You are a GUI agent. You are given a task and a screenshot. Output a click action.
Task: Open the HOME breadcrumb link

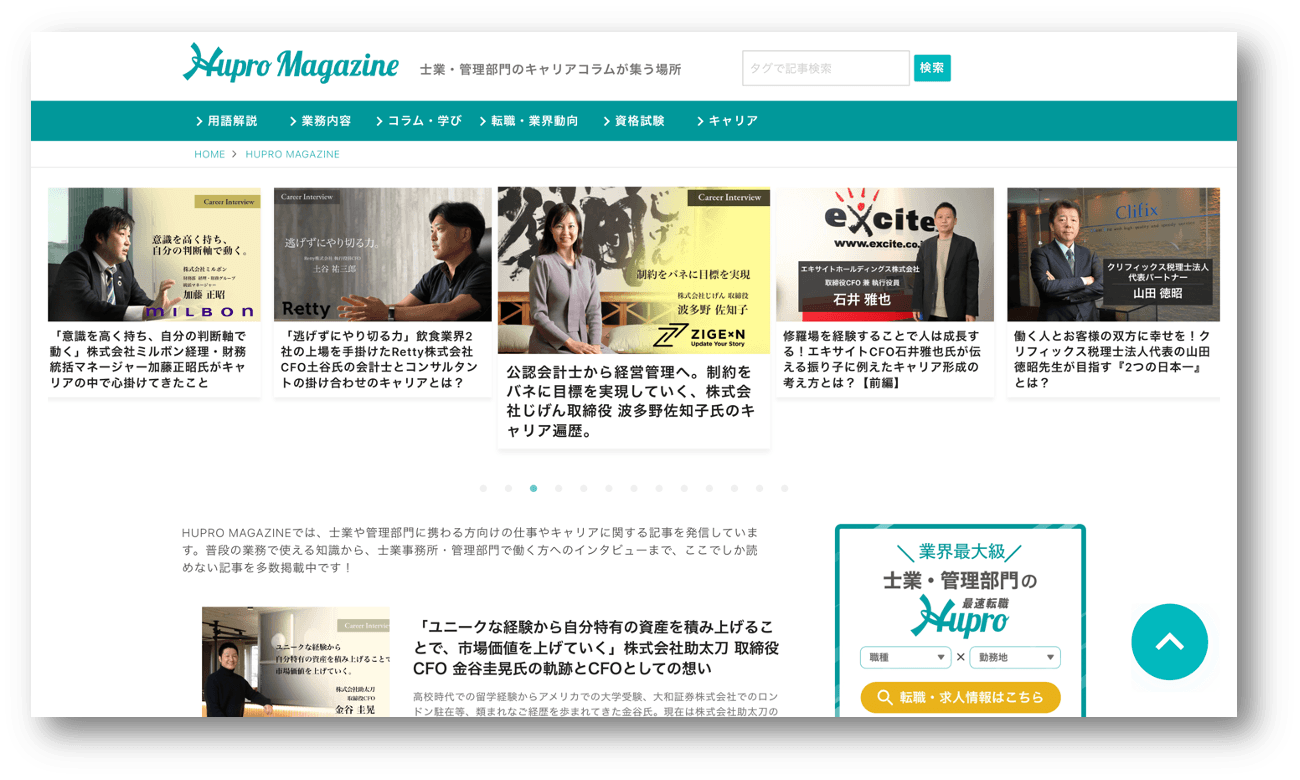coord(210,154)
